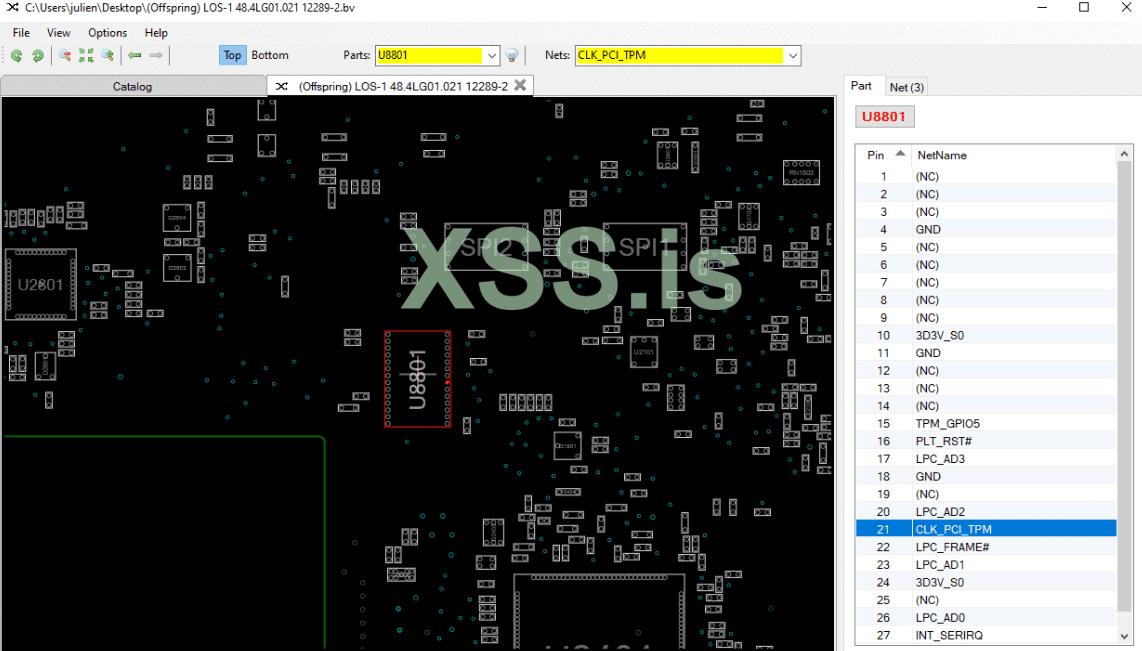Click the U2101 component on board

[x=643, y=352]
